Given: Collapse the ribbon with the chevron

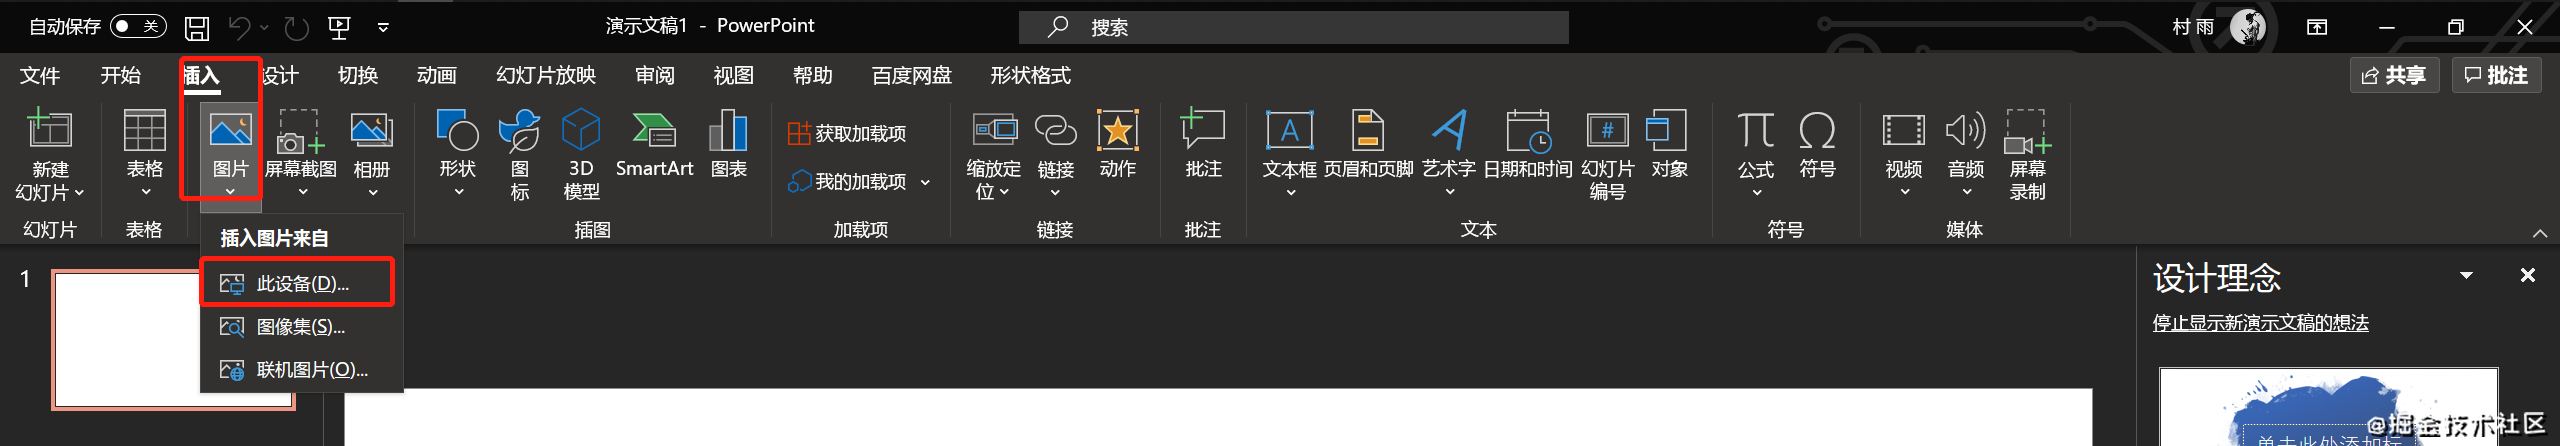Looking at the screenshot, I should click(2539, 233).
